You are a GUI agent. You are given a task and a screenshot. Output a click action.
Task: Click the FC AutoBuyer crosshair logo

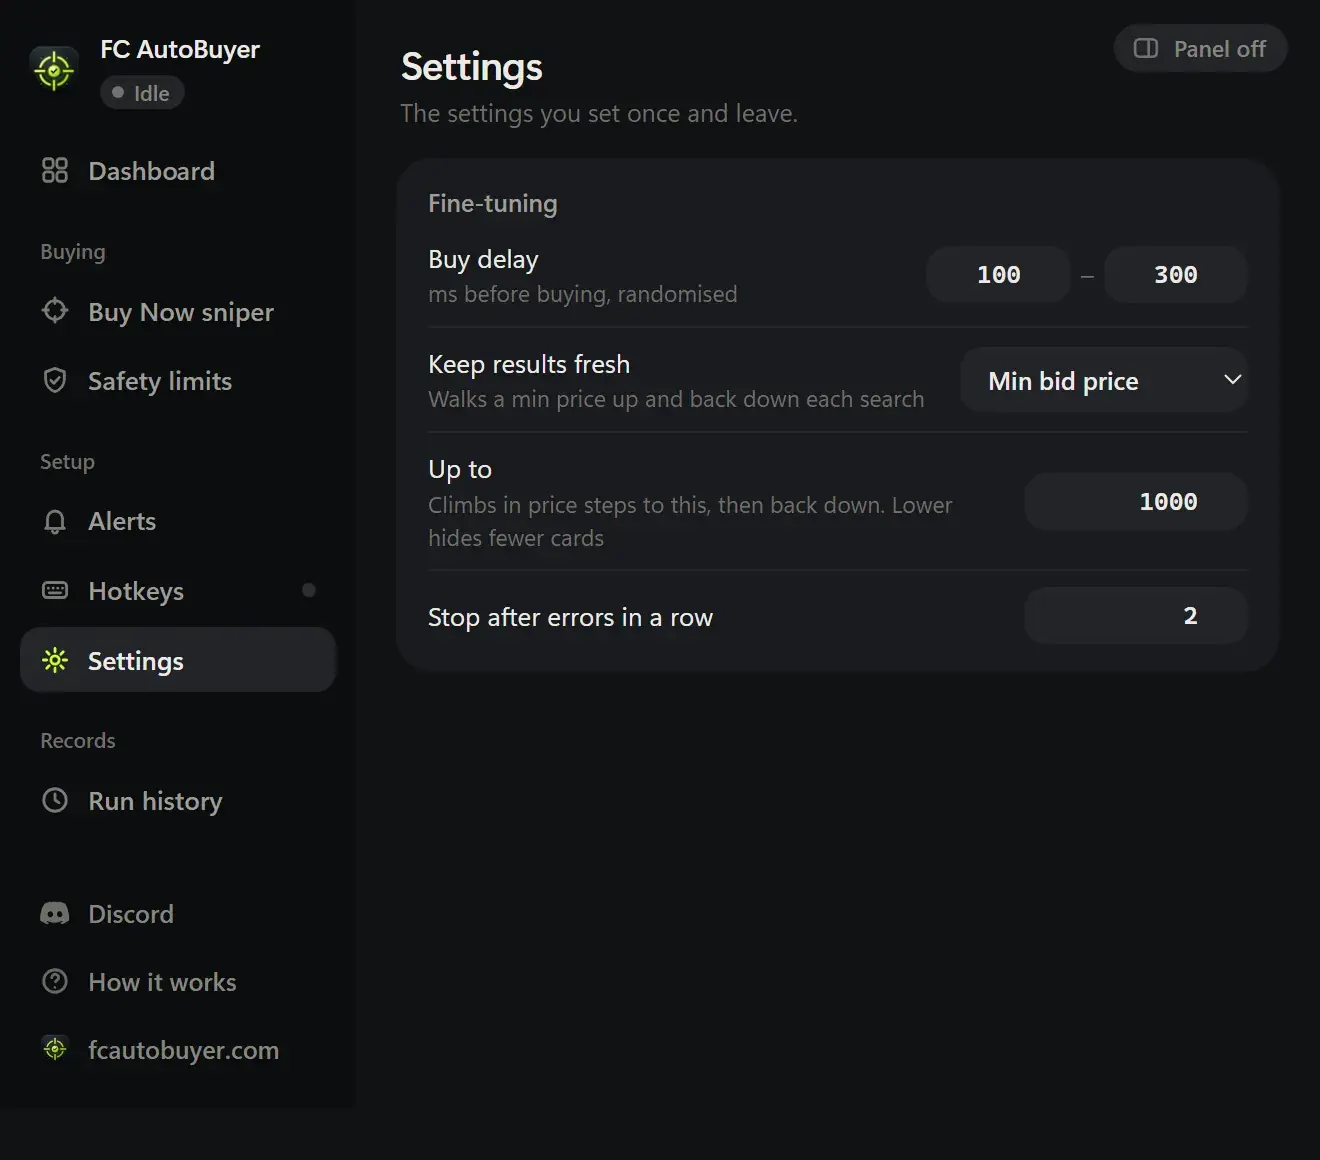tap(54, 70)
